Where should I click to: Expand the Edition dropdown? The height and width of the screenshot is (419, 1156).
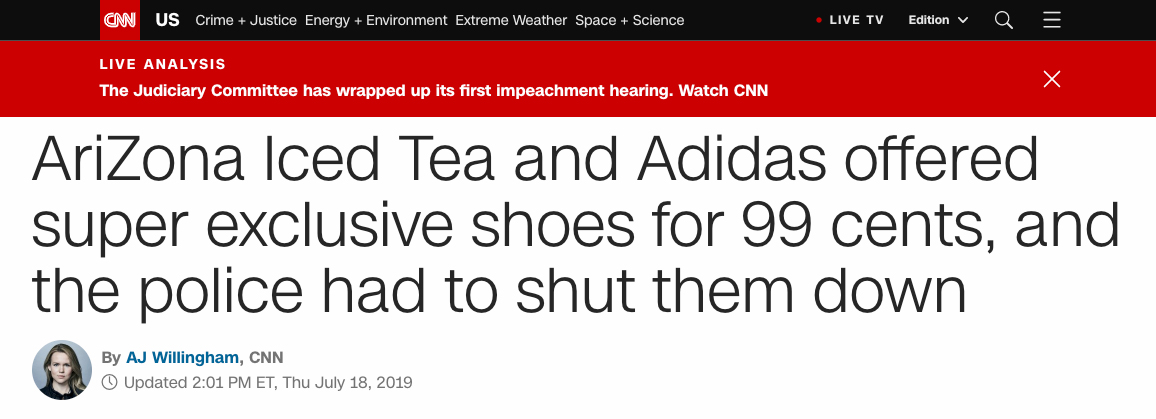tap(938, 20)
